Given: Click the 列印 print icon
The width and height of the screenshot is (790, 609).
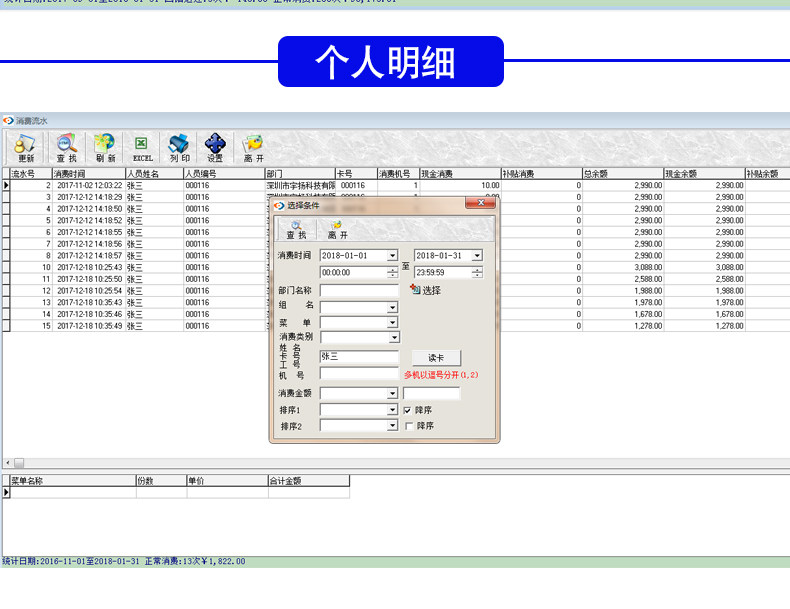Looking at the screenshot, I should [179, 148].
